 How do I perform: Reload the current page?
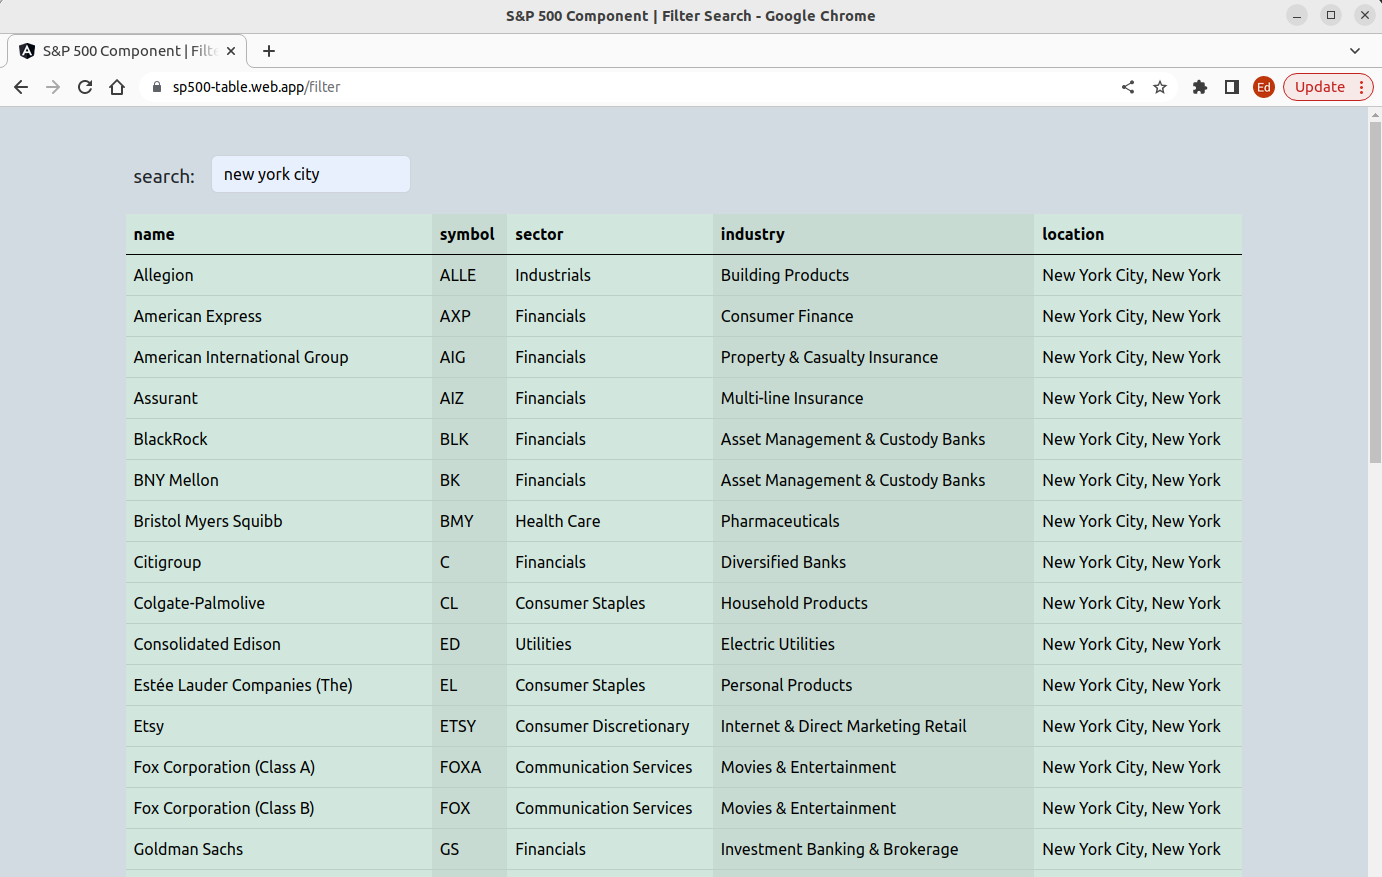[x=85, y=87]
